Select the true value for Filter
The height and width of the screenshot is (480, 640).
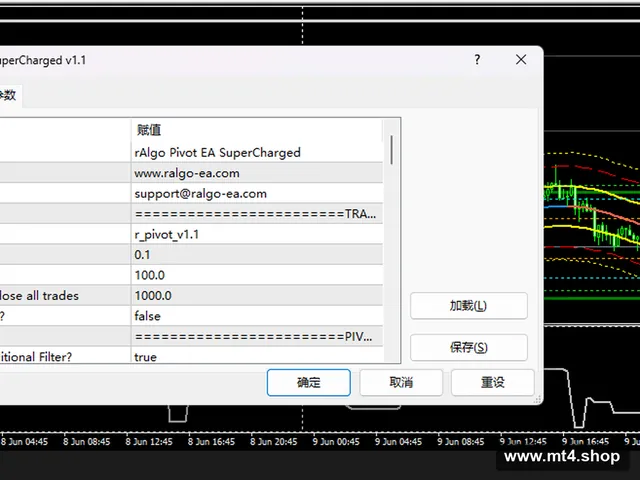click(x=257, y=356)
